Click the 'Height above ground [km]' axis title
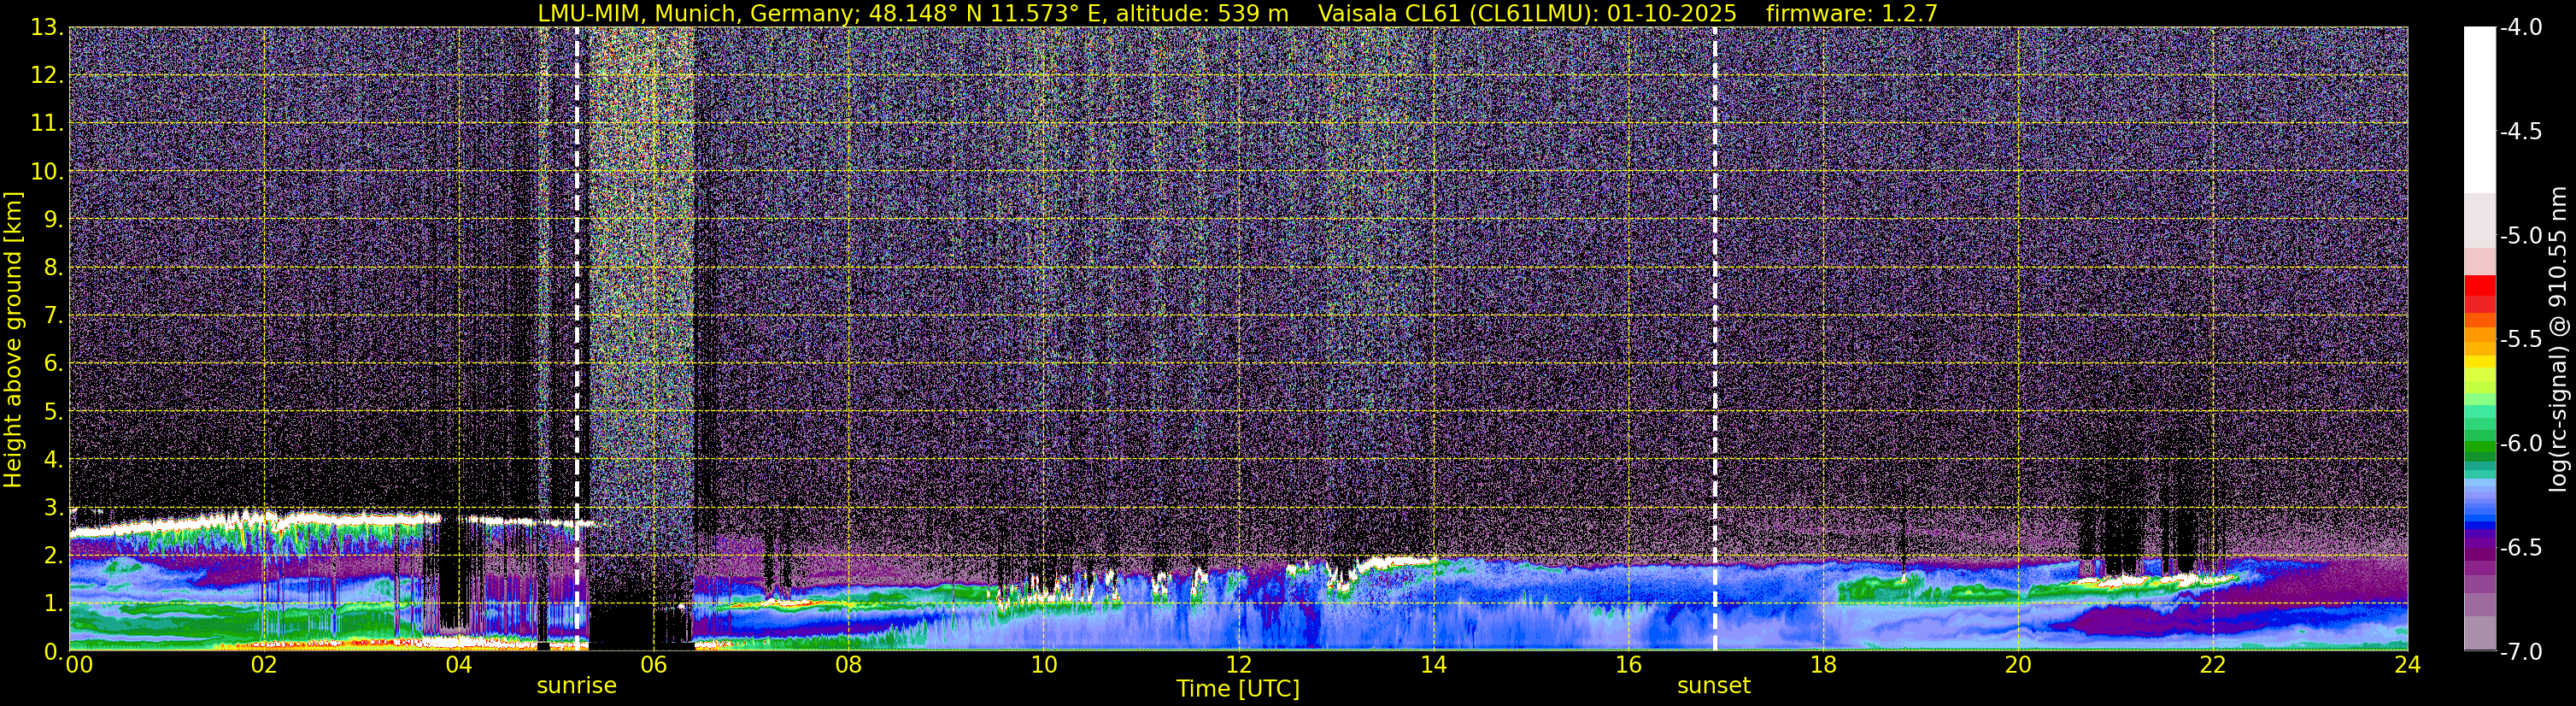 [x=13, y=339]
